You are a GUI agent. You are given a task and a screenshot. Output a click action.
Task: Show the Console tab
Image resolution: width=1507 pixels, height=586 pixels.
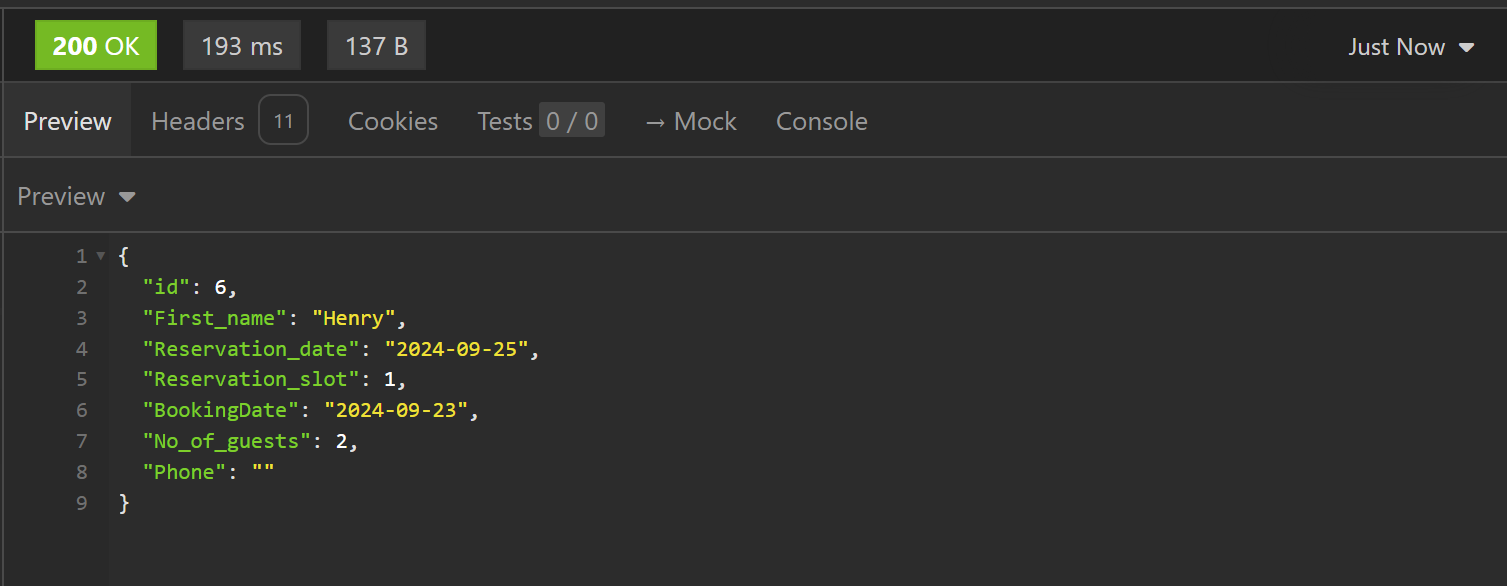click(821, 121)
